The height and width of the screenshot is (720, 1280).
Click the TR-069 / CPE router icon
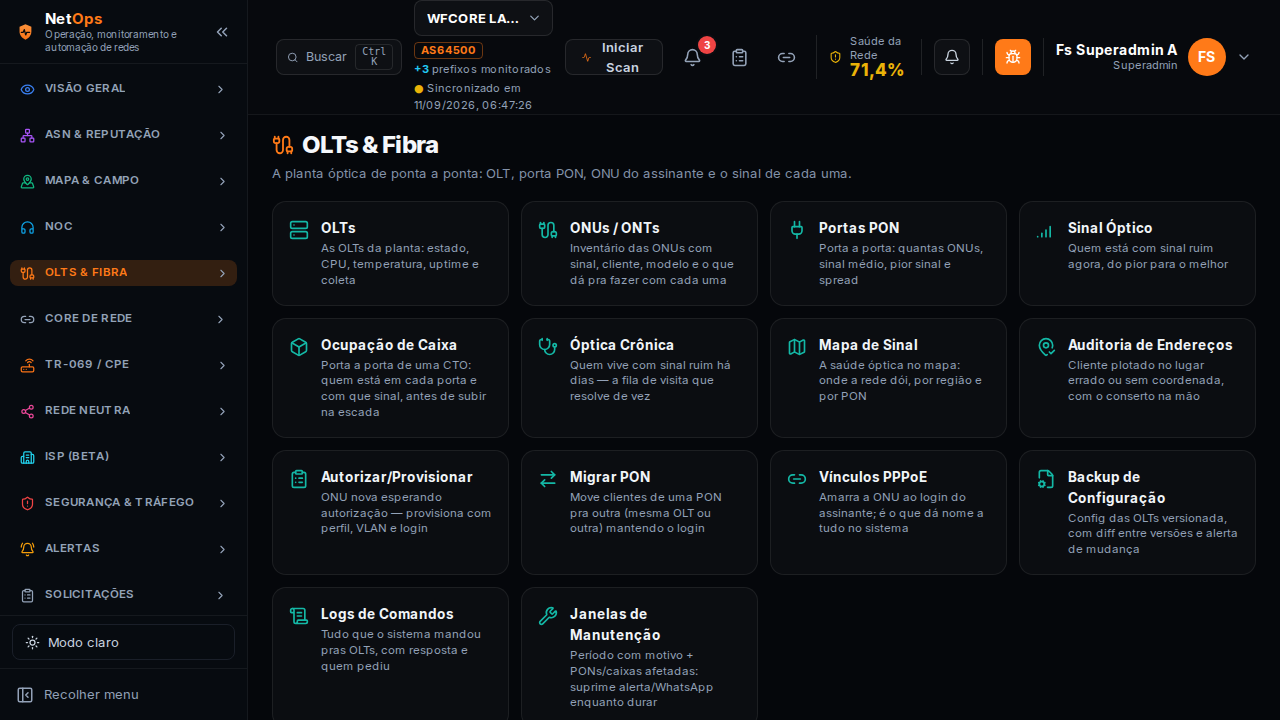(x=28, y=365)
